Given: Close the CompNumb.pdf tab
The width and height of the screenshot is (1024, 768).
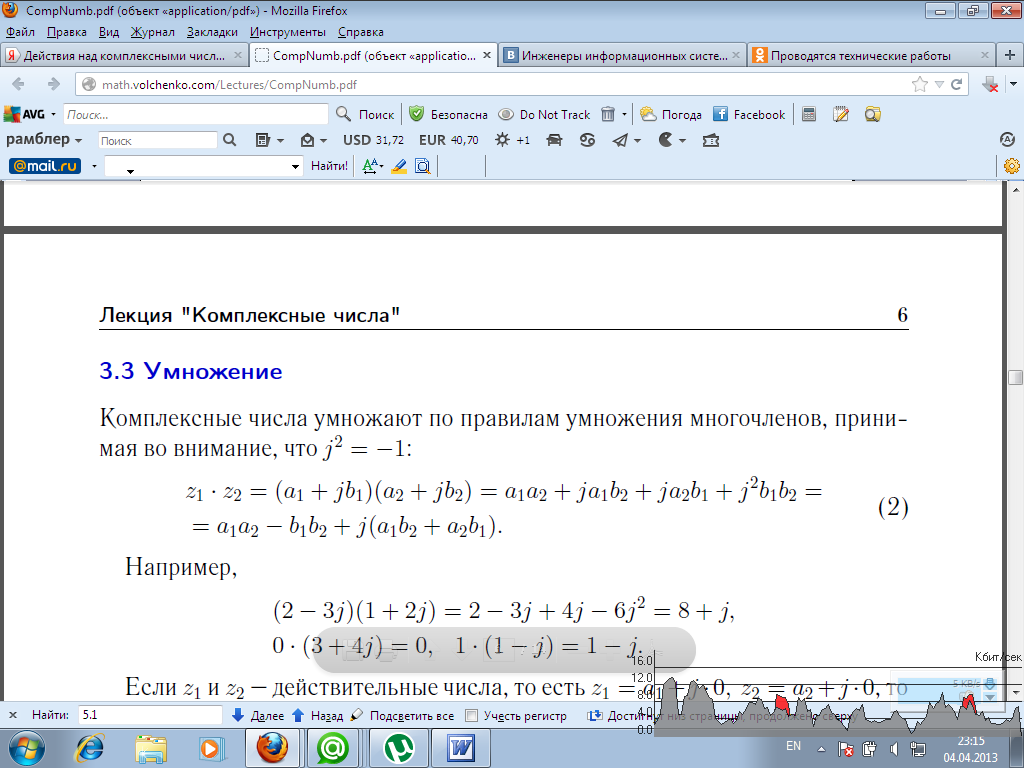Looking at the screenshot, I should tap(487, 56).
